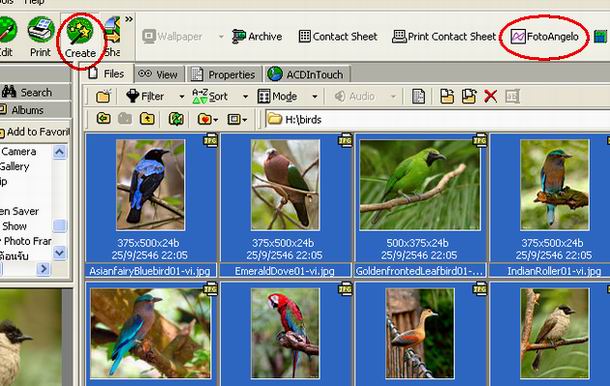The image size is (610, 386).
Task: Select the Saver entry in side list
Action: pyautogui.click(x=19, y=211)
